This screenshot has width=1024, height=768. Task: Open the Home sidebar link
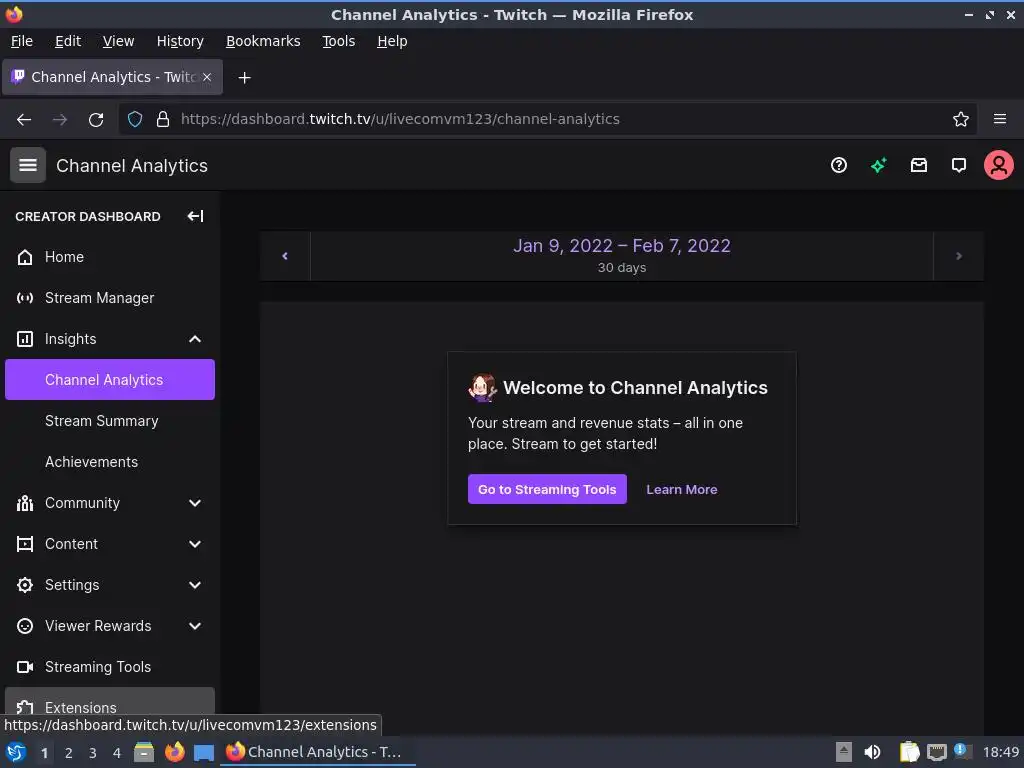(110, 257)
